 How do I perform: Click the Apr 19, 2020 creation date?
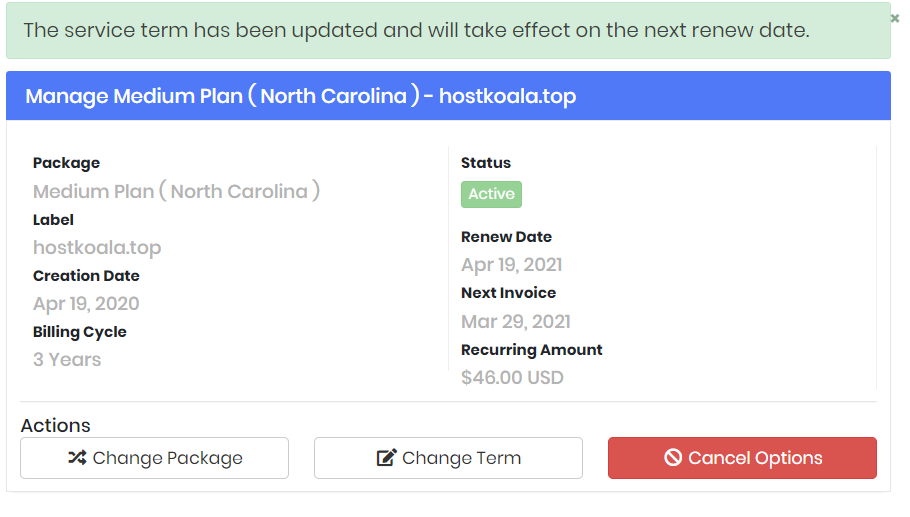86,303
